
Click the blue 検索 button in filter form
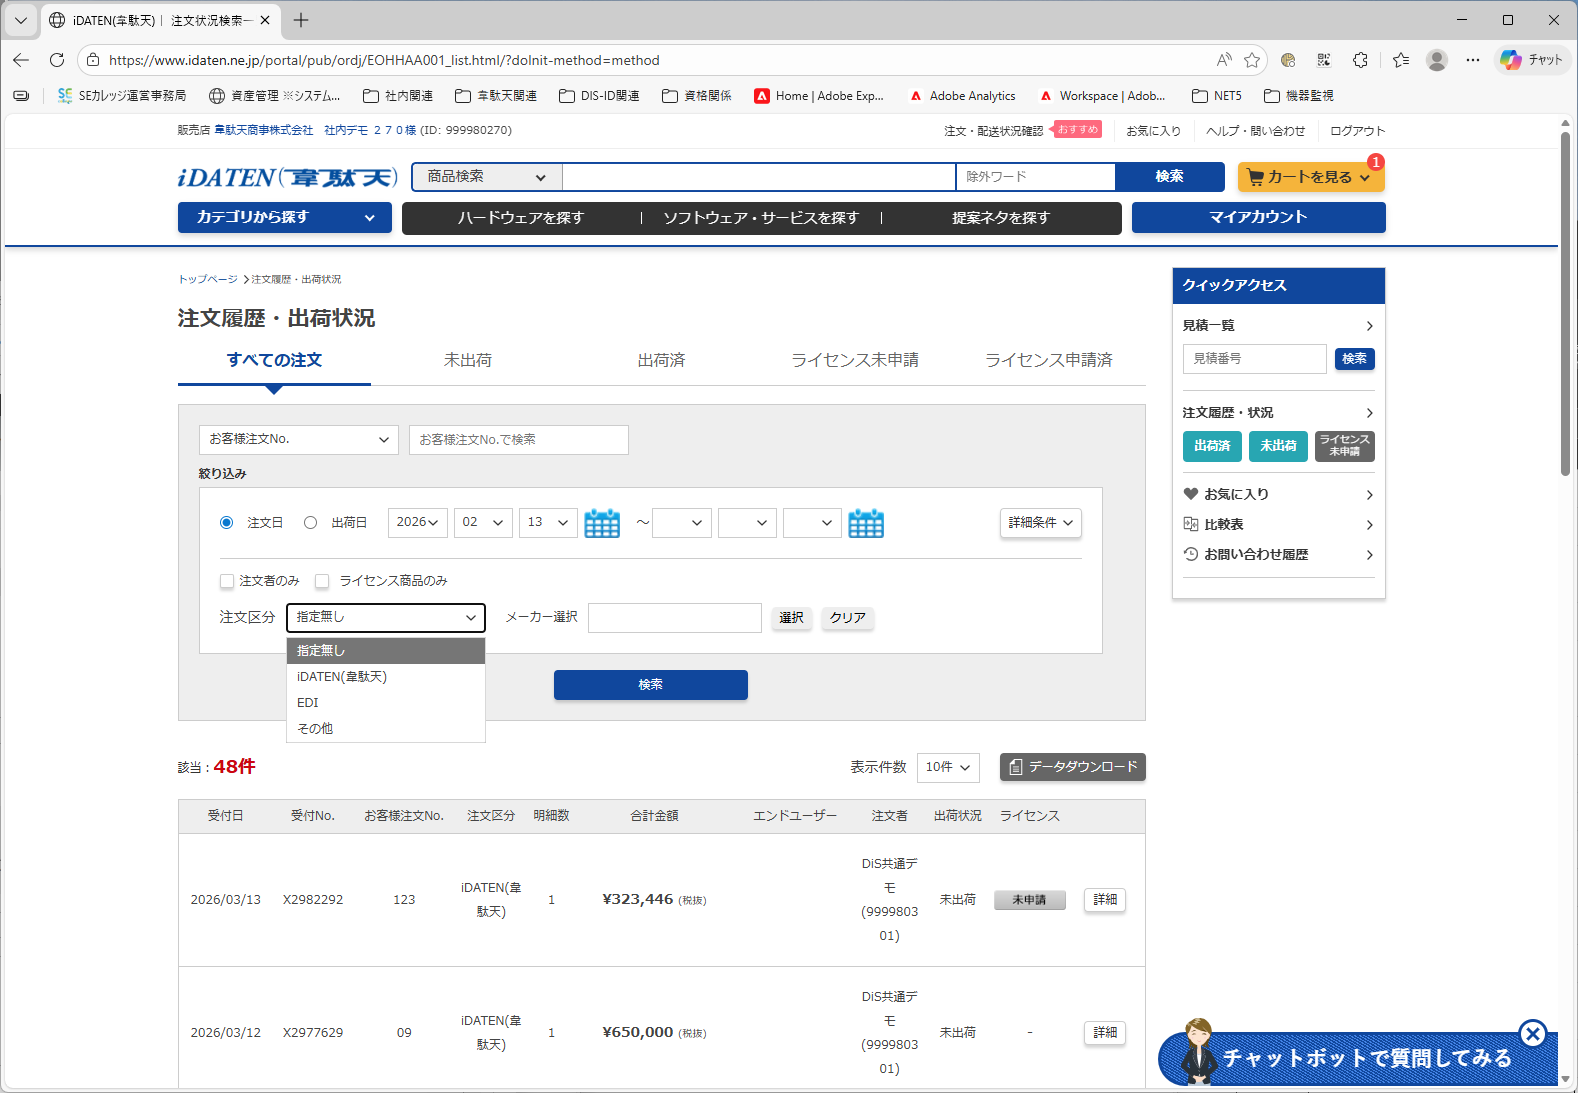click(x=650, y=685)
